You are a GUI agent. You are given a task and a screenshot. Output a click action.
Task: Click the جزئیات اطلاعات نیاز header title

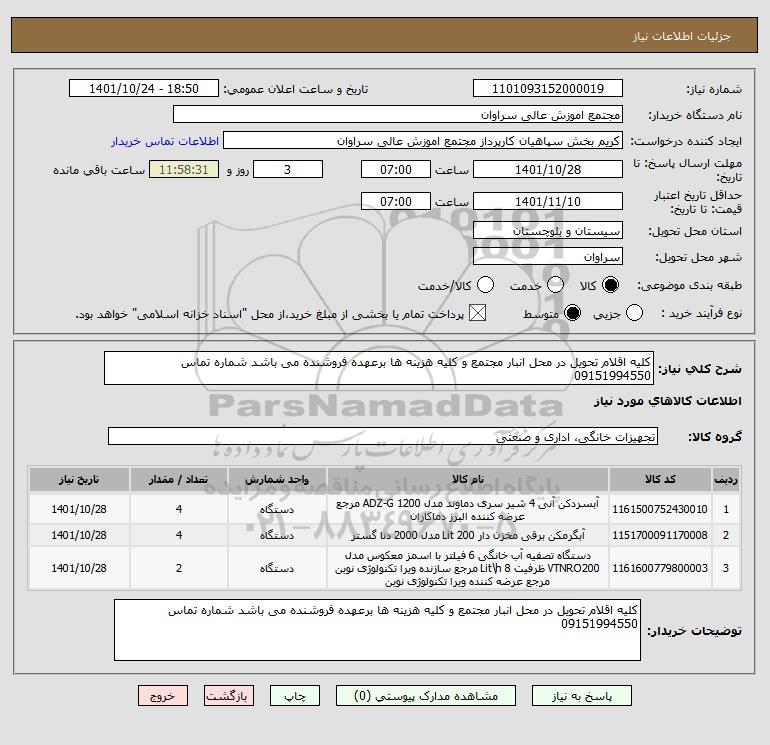coord(682,36)
